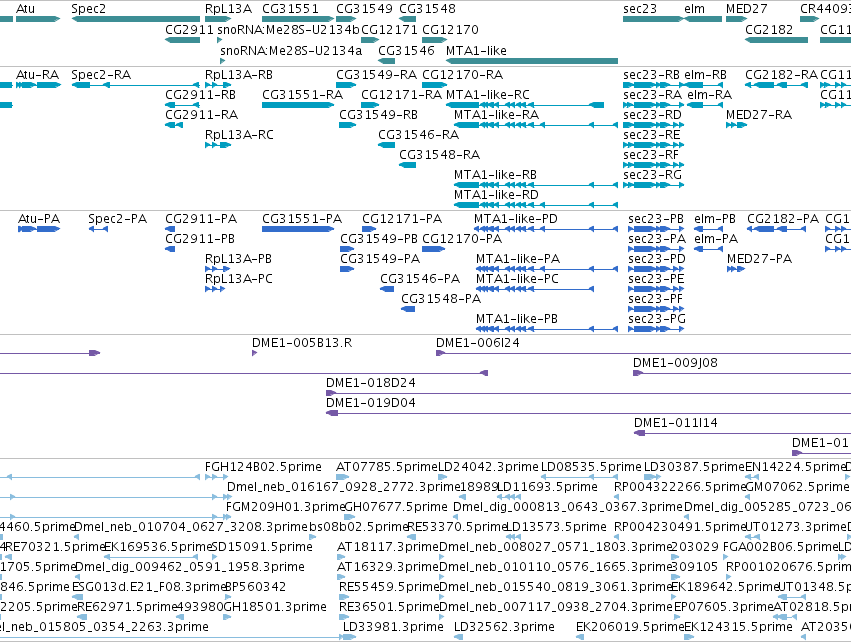This screenshot has width=851, height=642.
Task: Click transcript CG31548-RA label
Action: [x=440, y=155]
